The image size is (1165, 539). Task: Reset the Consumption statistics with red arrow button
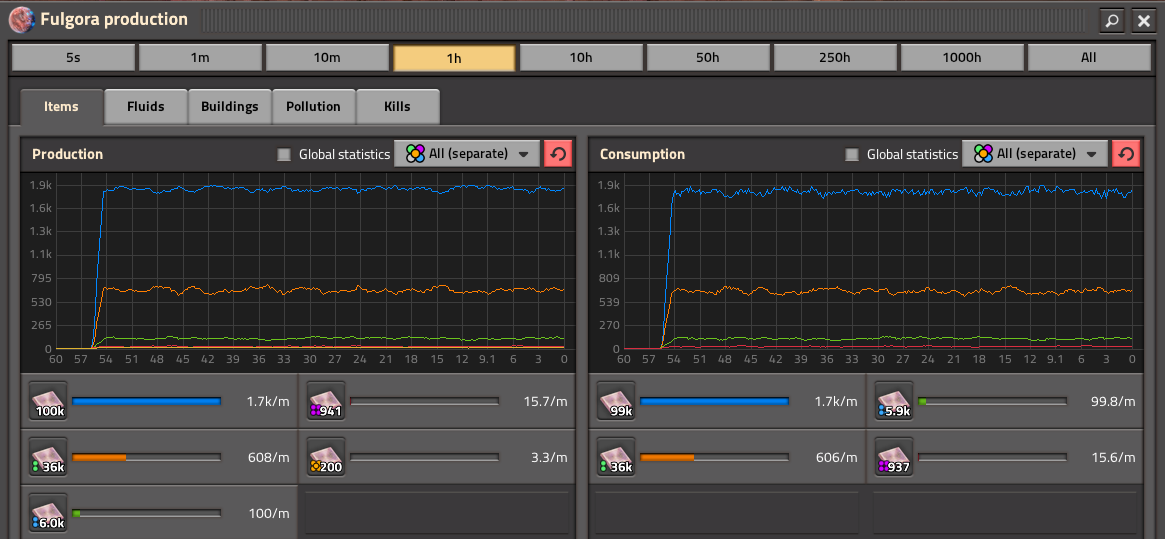tap(1126, 154)
